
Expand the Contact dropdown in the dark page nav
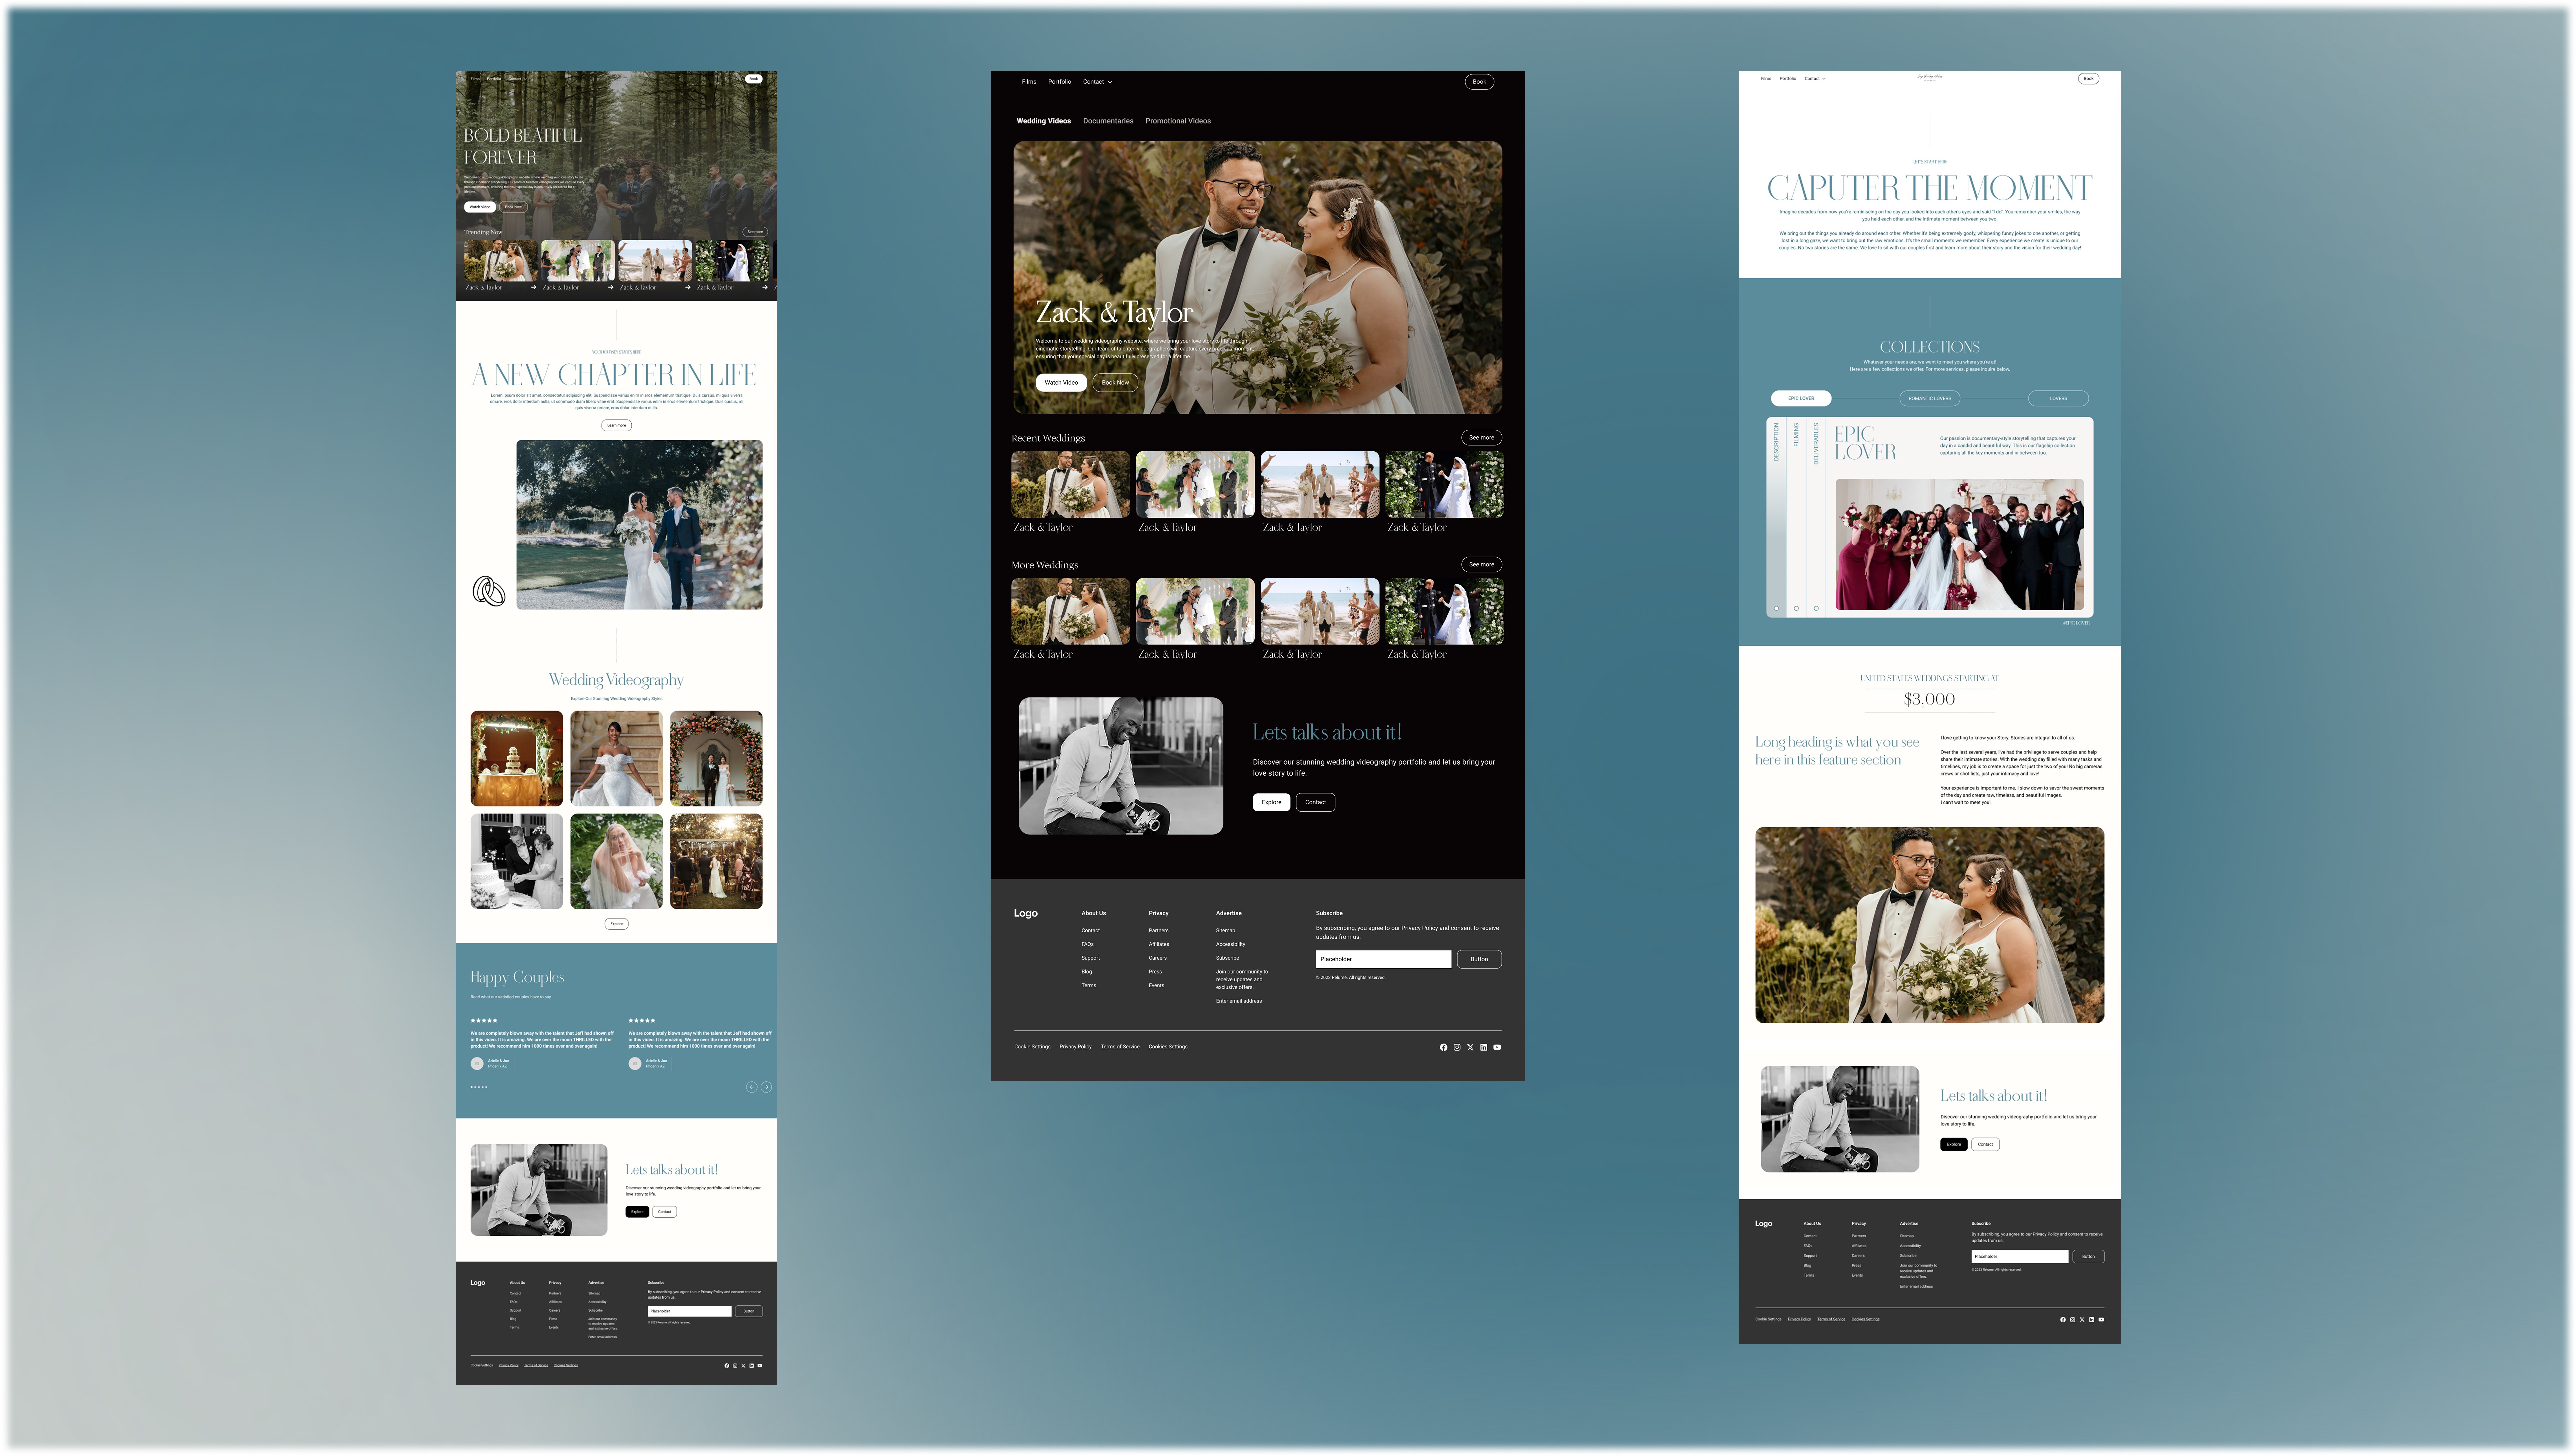point(1097,82)
